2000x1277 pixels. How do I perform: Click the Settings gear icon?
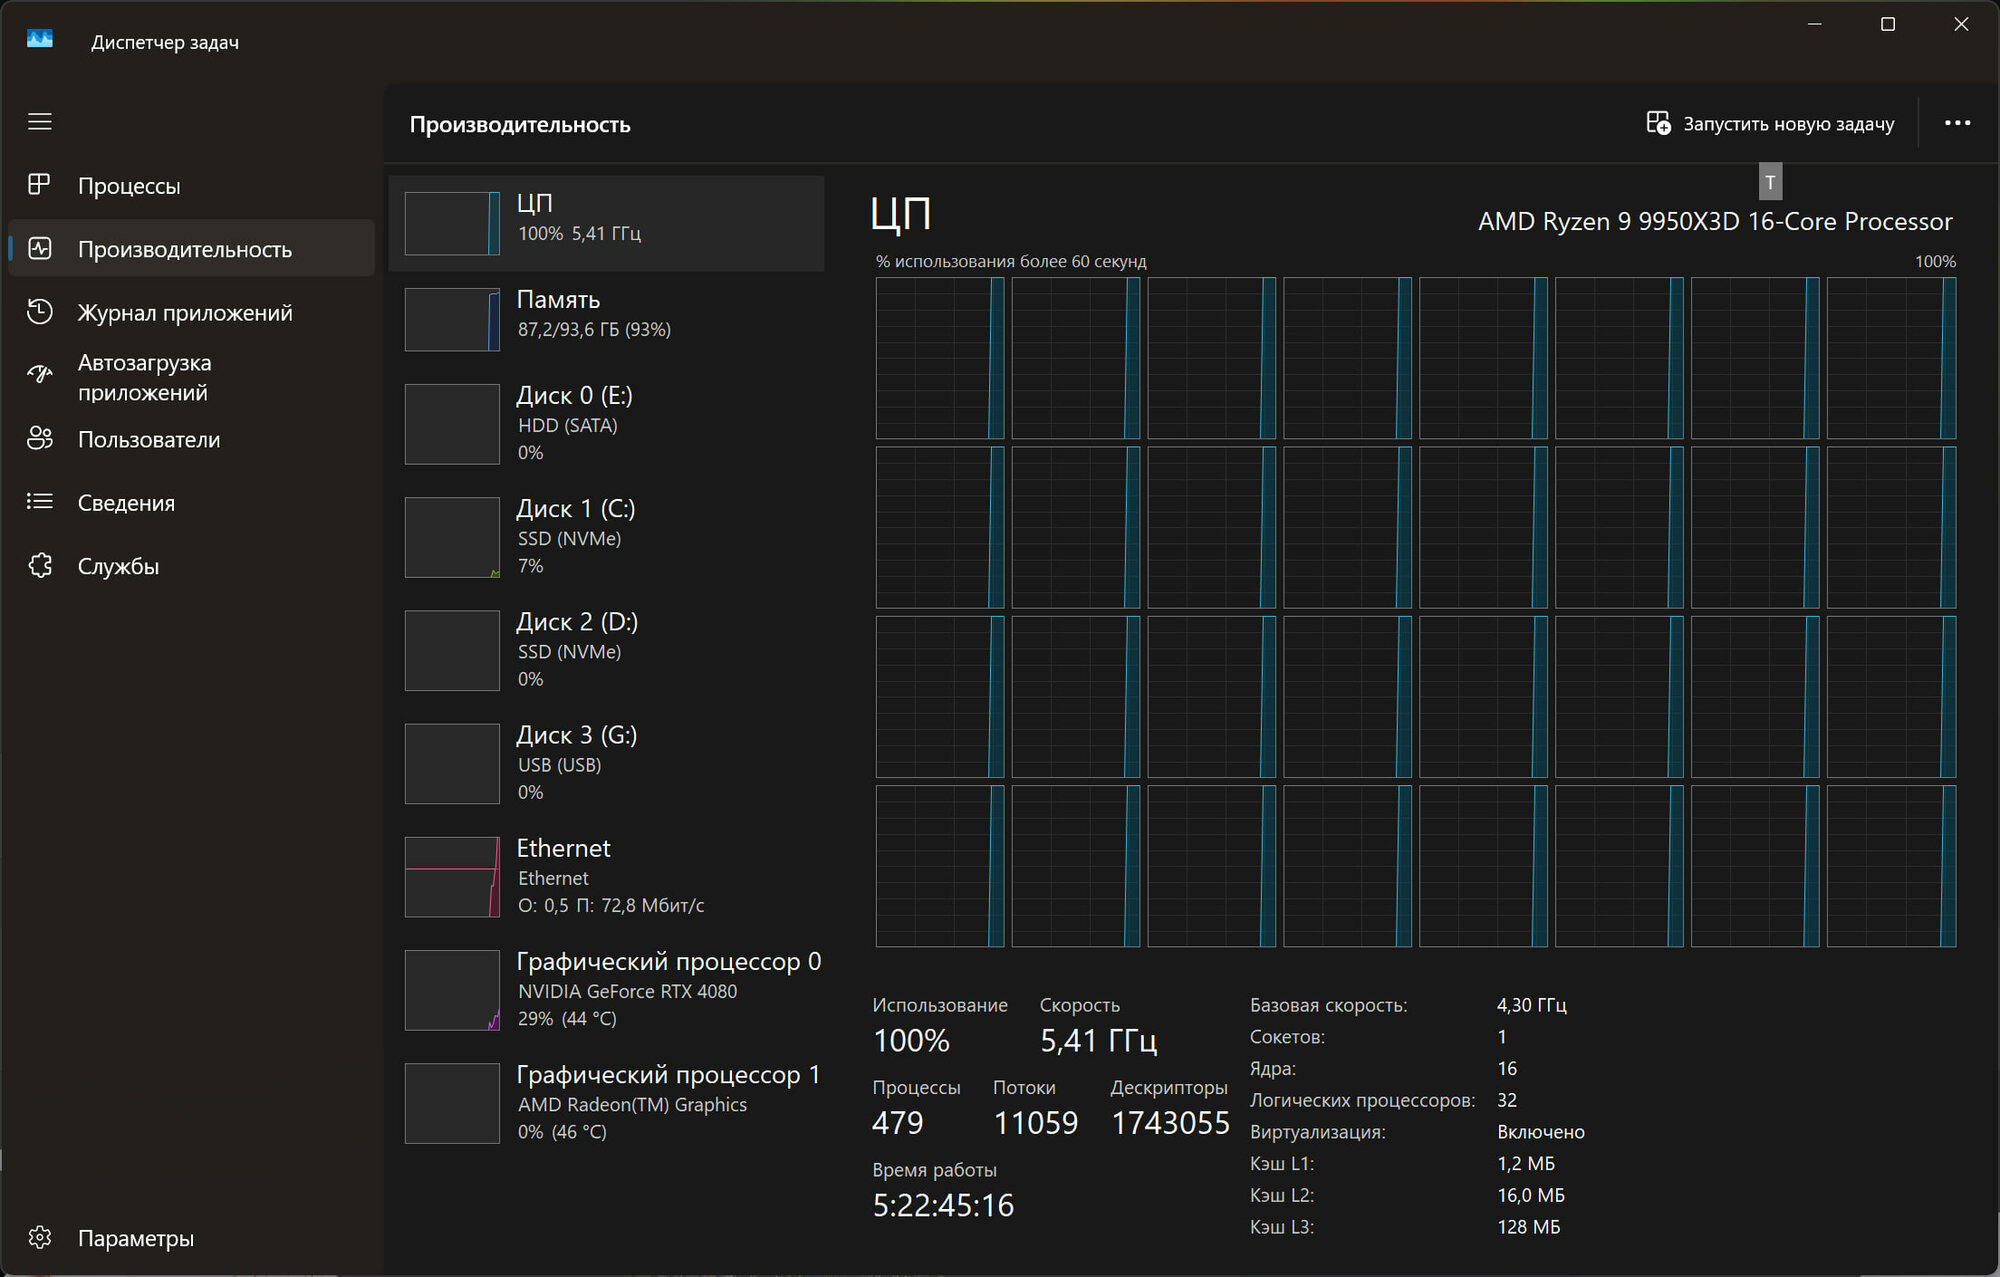point(40,1238)
